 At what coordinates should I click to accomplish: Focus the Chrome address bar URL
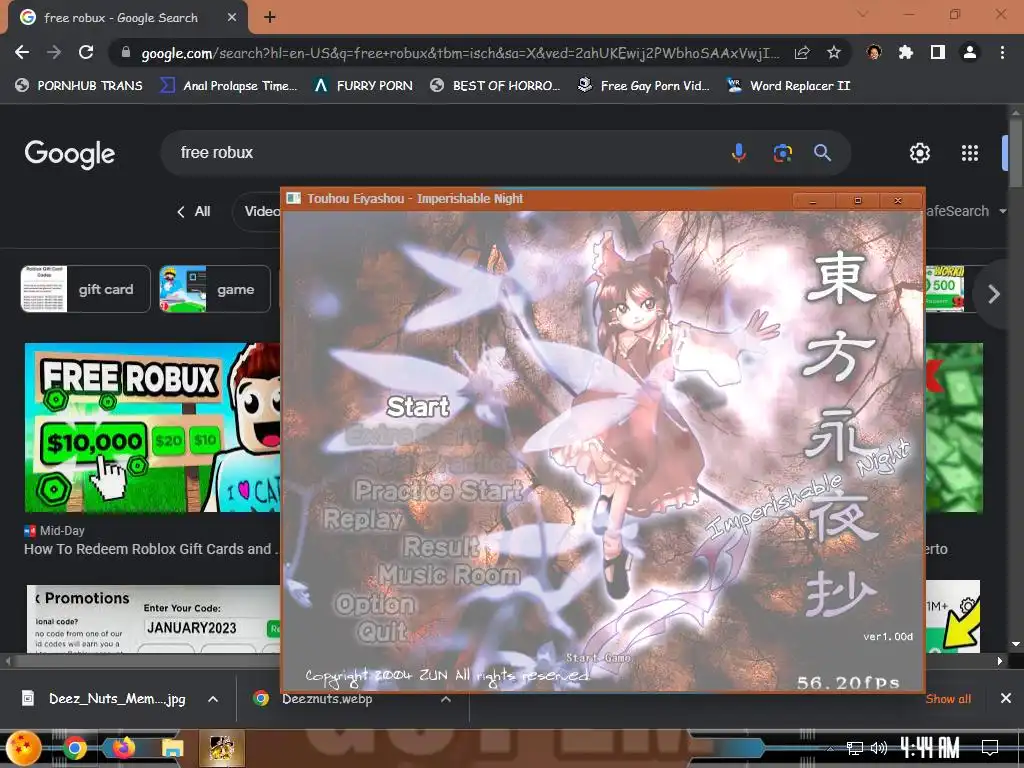(x=460, y=53)
